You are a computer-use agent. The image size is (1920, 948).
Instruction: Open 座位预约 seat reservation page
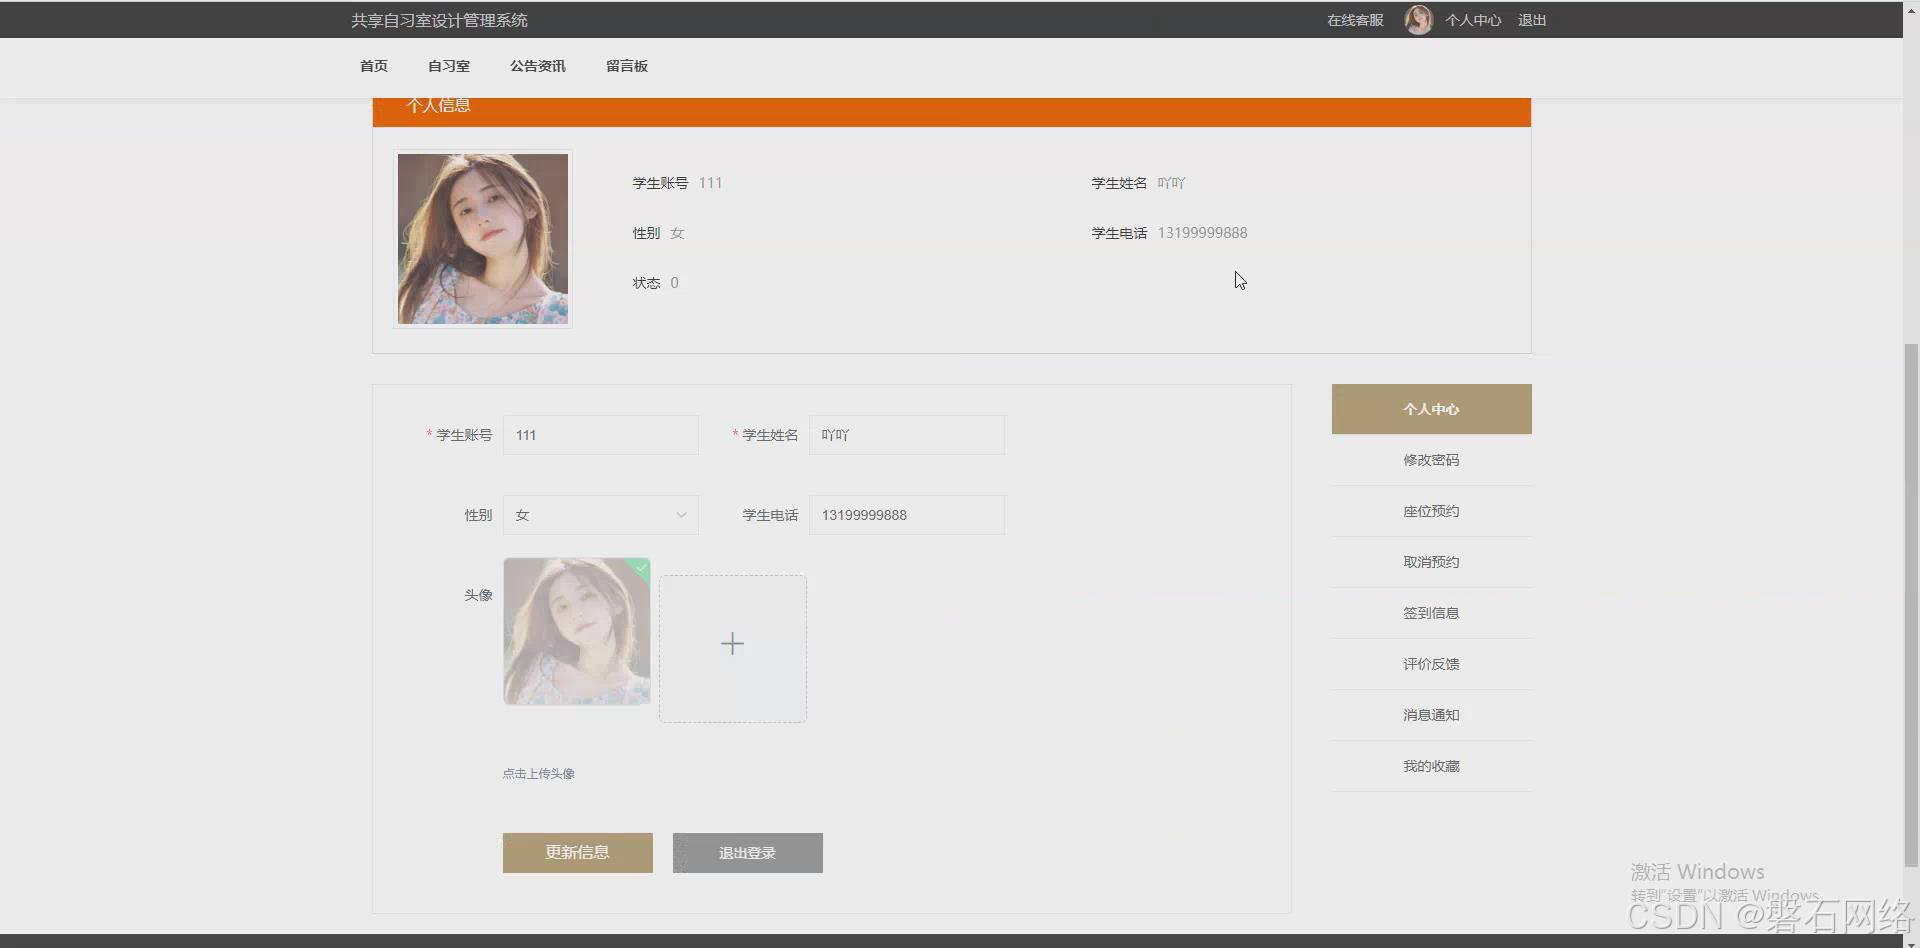(x=1431, y=510)
